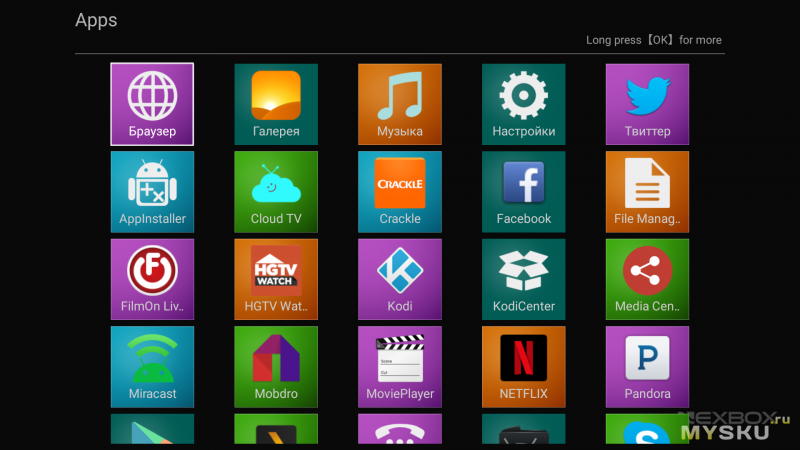Open the MoviePlayer app
This screenshot has width=800, height=450.
point(400,367)
